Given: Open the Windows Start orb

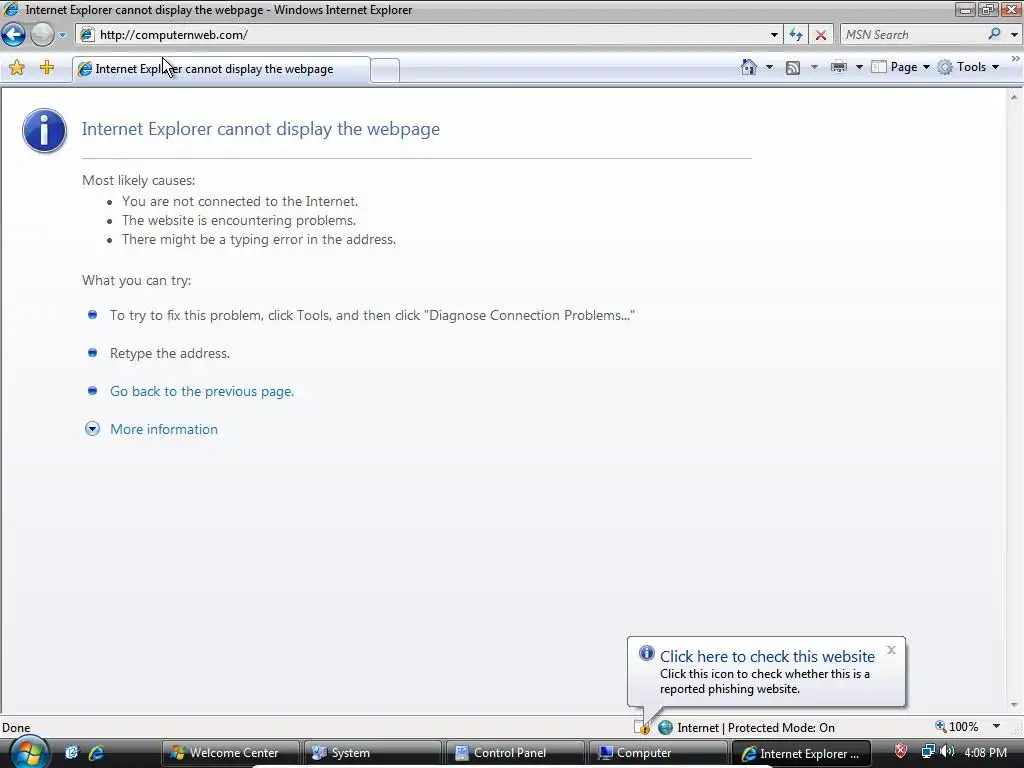Looking at the screenshot, I should tap(30, 752).
